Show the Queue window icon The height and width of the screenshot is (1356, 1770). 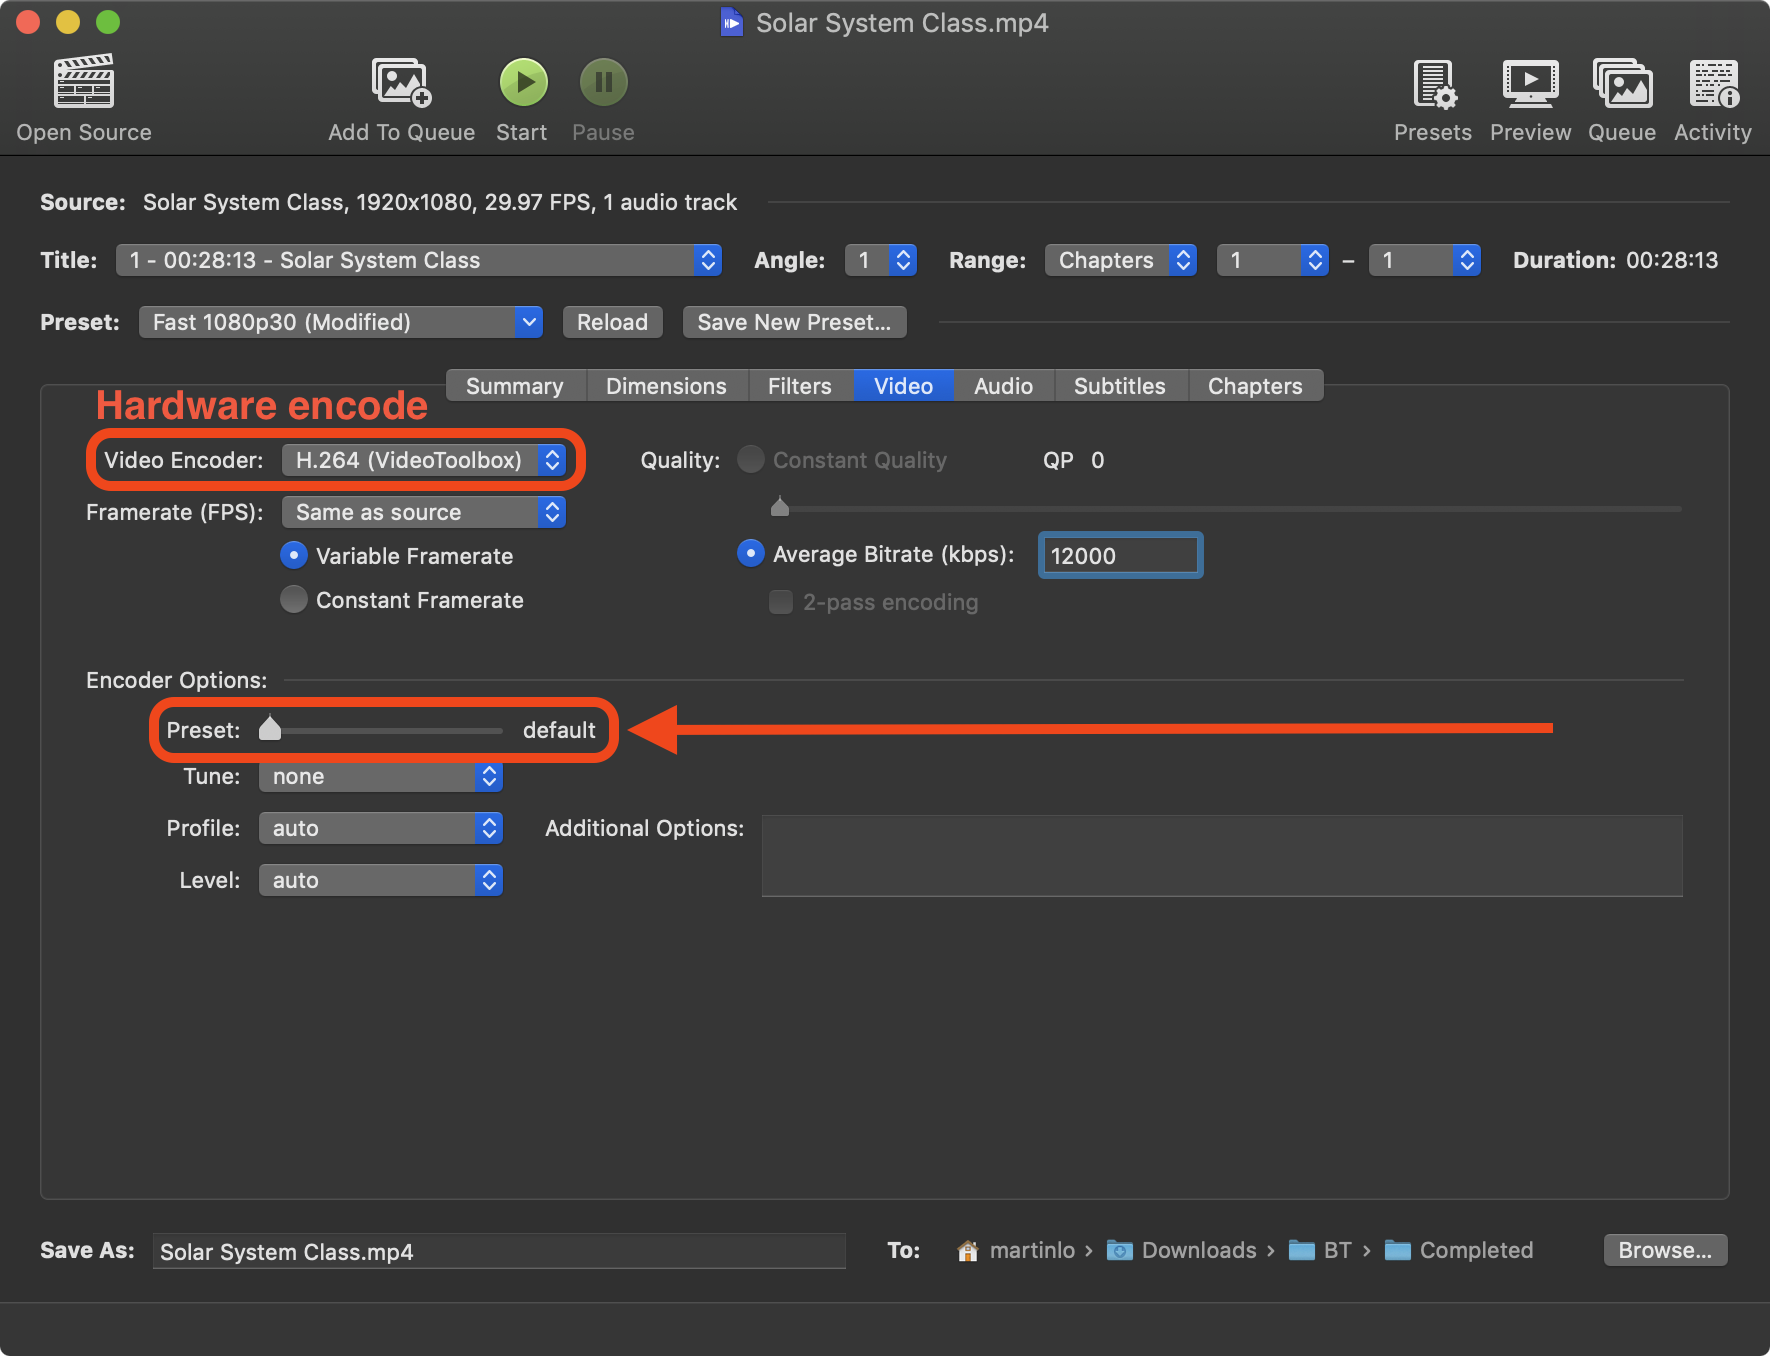point(1622,84)
